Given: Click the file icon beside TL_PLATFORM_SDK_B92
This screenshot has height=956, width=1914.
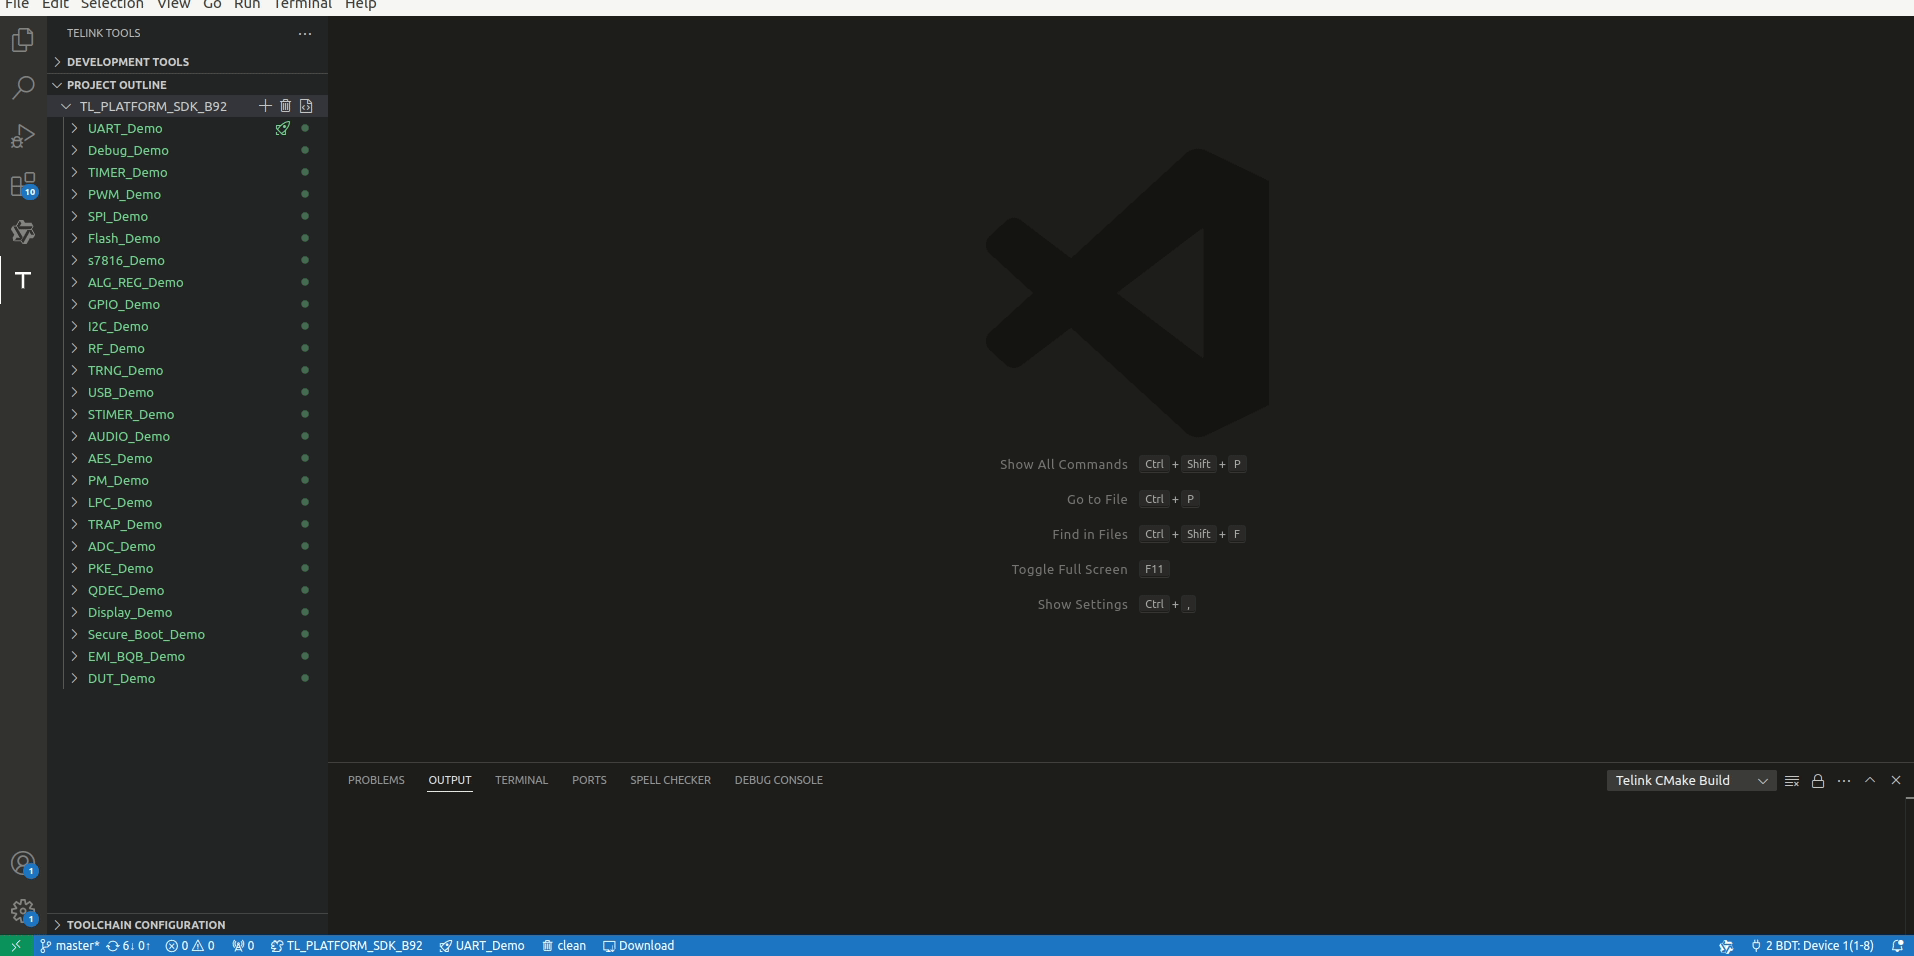Looking at the screenshot, I should coord(306,106).
